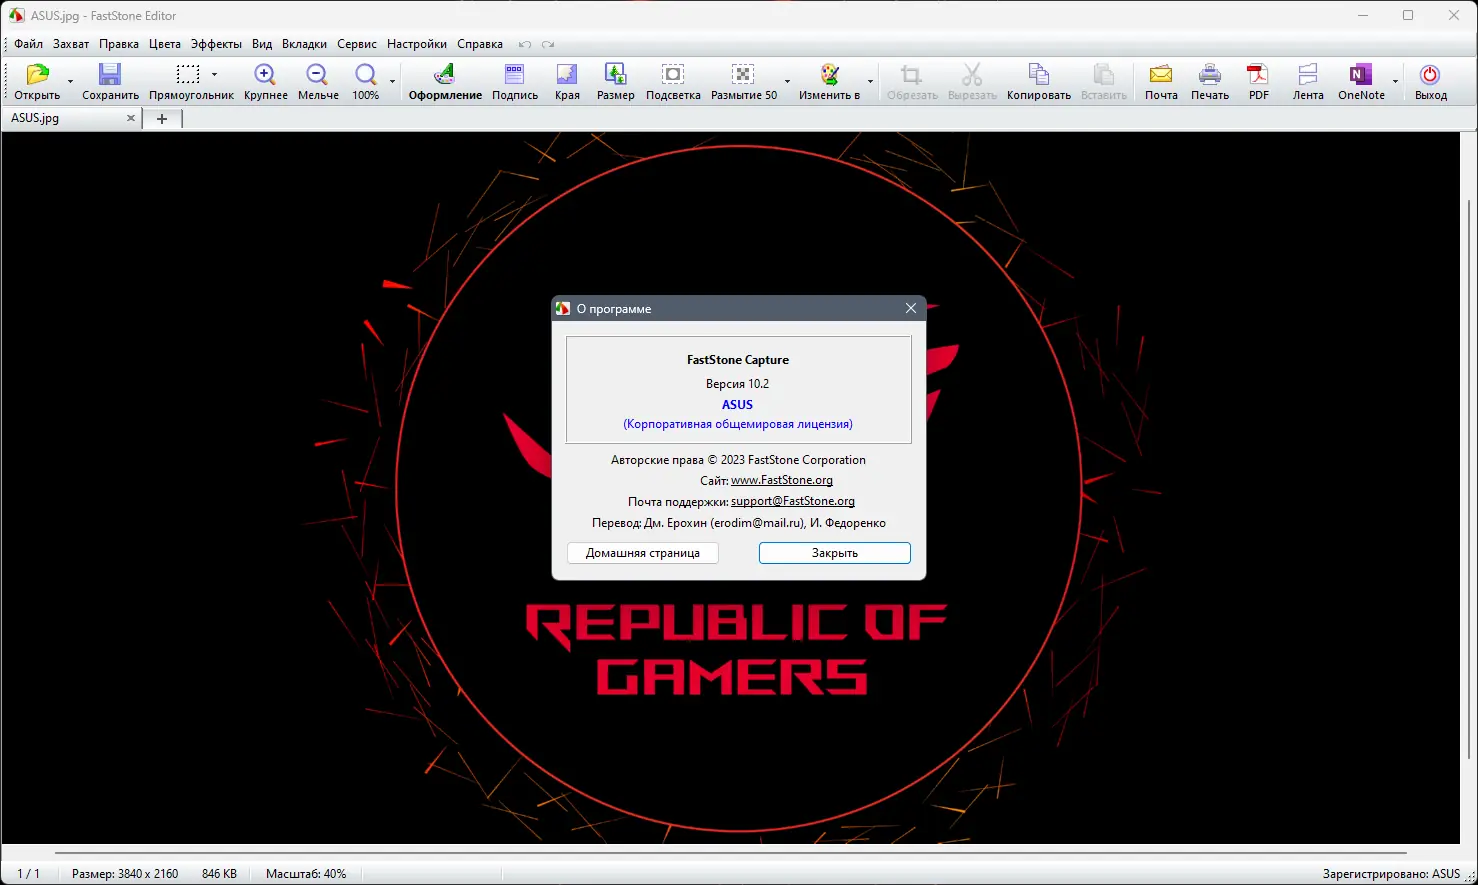The image size is (1478, 885).
Task: Send image to OneNote icon
Action: tap(1360, 75)
